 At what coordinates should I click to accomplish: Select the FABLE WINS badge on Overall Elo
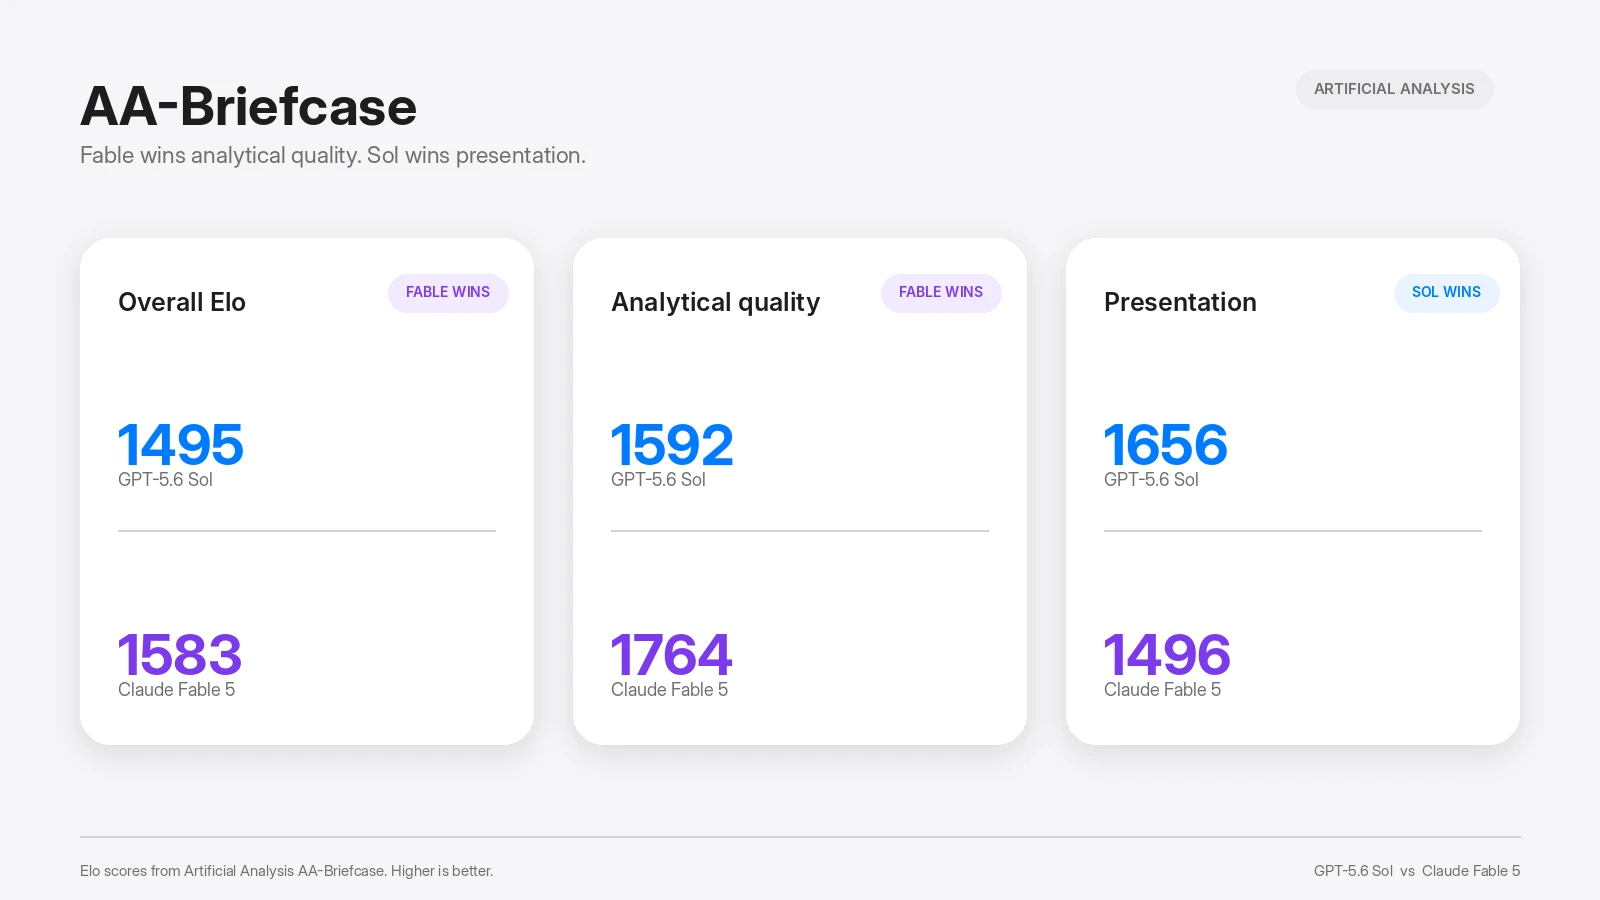[x=448, y=293]
